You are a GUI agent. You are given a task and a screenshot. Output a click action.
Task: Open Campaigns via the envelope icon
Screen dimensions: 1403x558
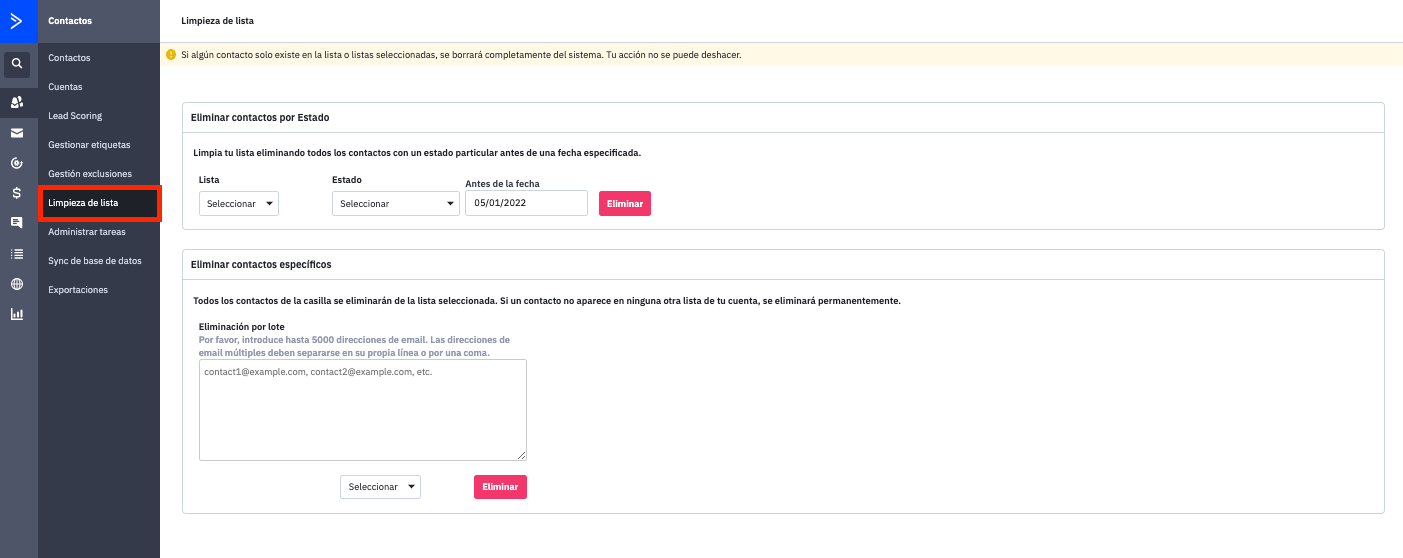pyautogui.click(x=17, y=132)
